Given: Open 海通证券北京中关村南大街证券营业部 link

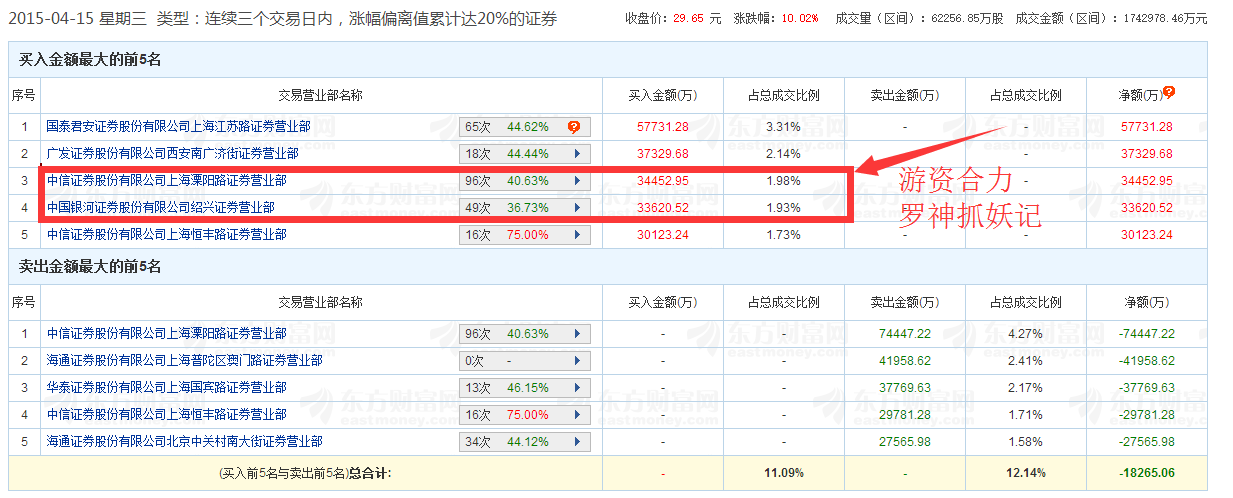Looking at the screenshot, I should [184, 442].
